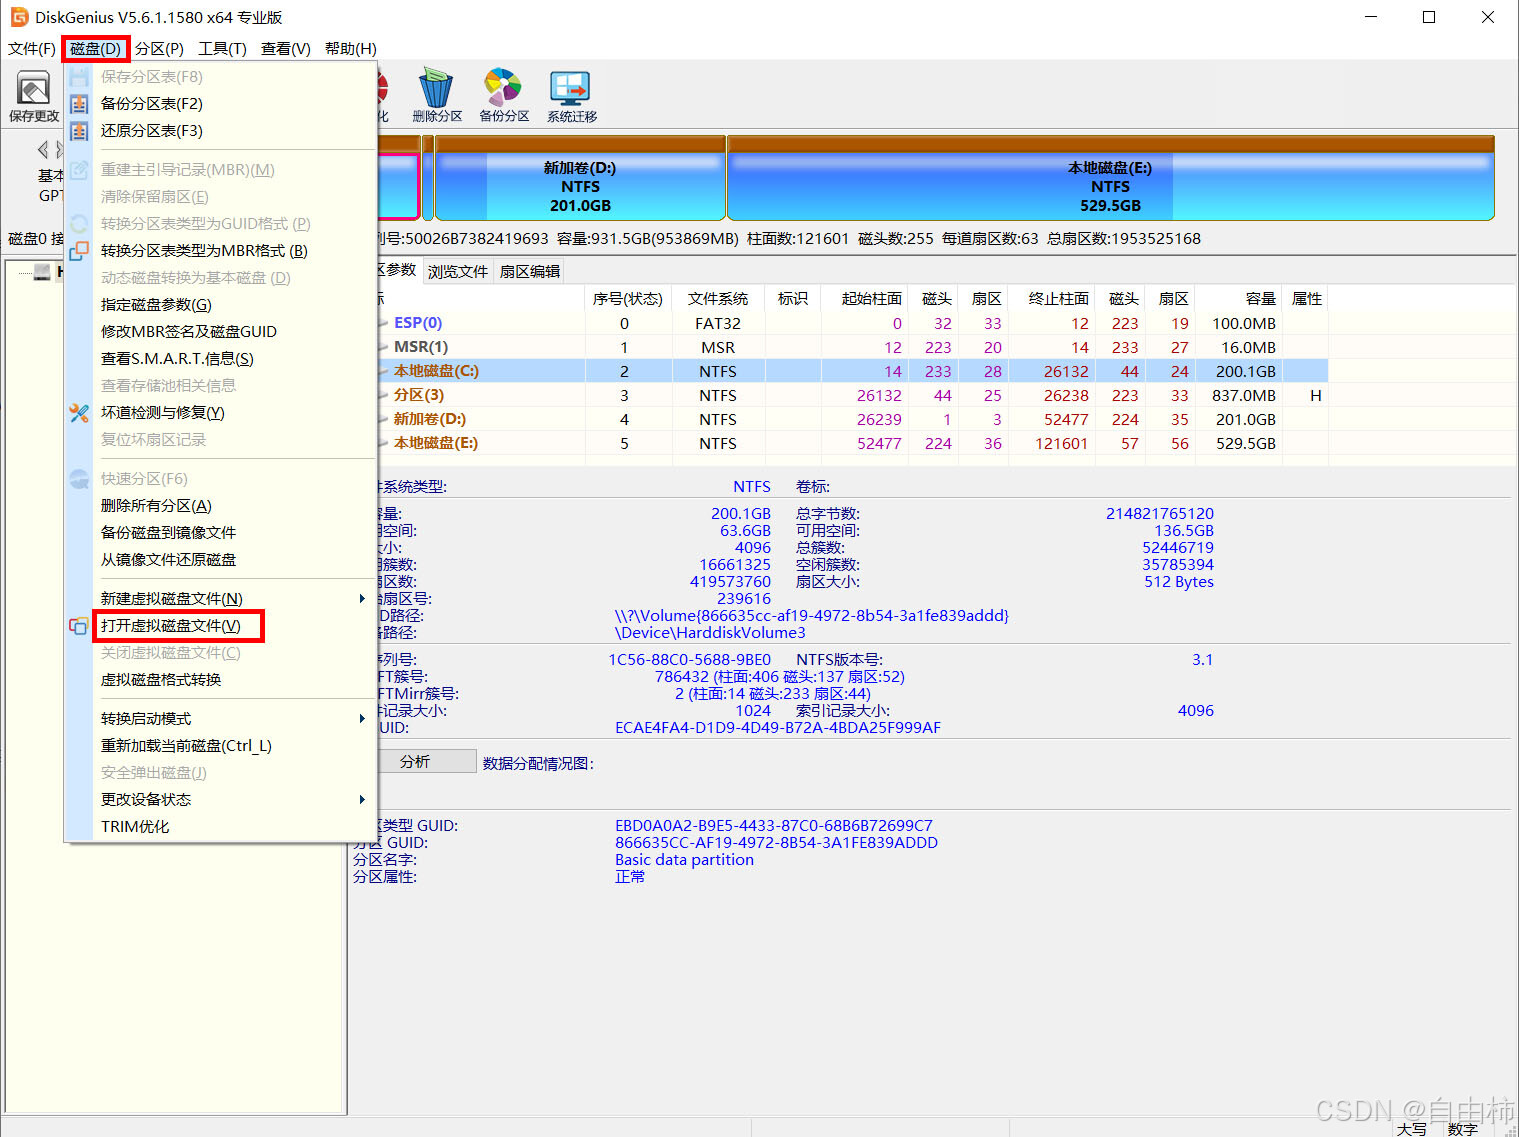The image size is (1519, 1137).
Task: Click the 数字 status bar indicator
Action: pyautogui.click(x=1462, y=1128)
